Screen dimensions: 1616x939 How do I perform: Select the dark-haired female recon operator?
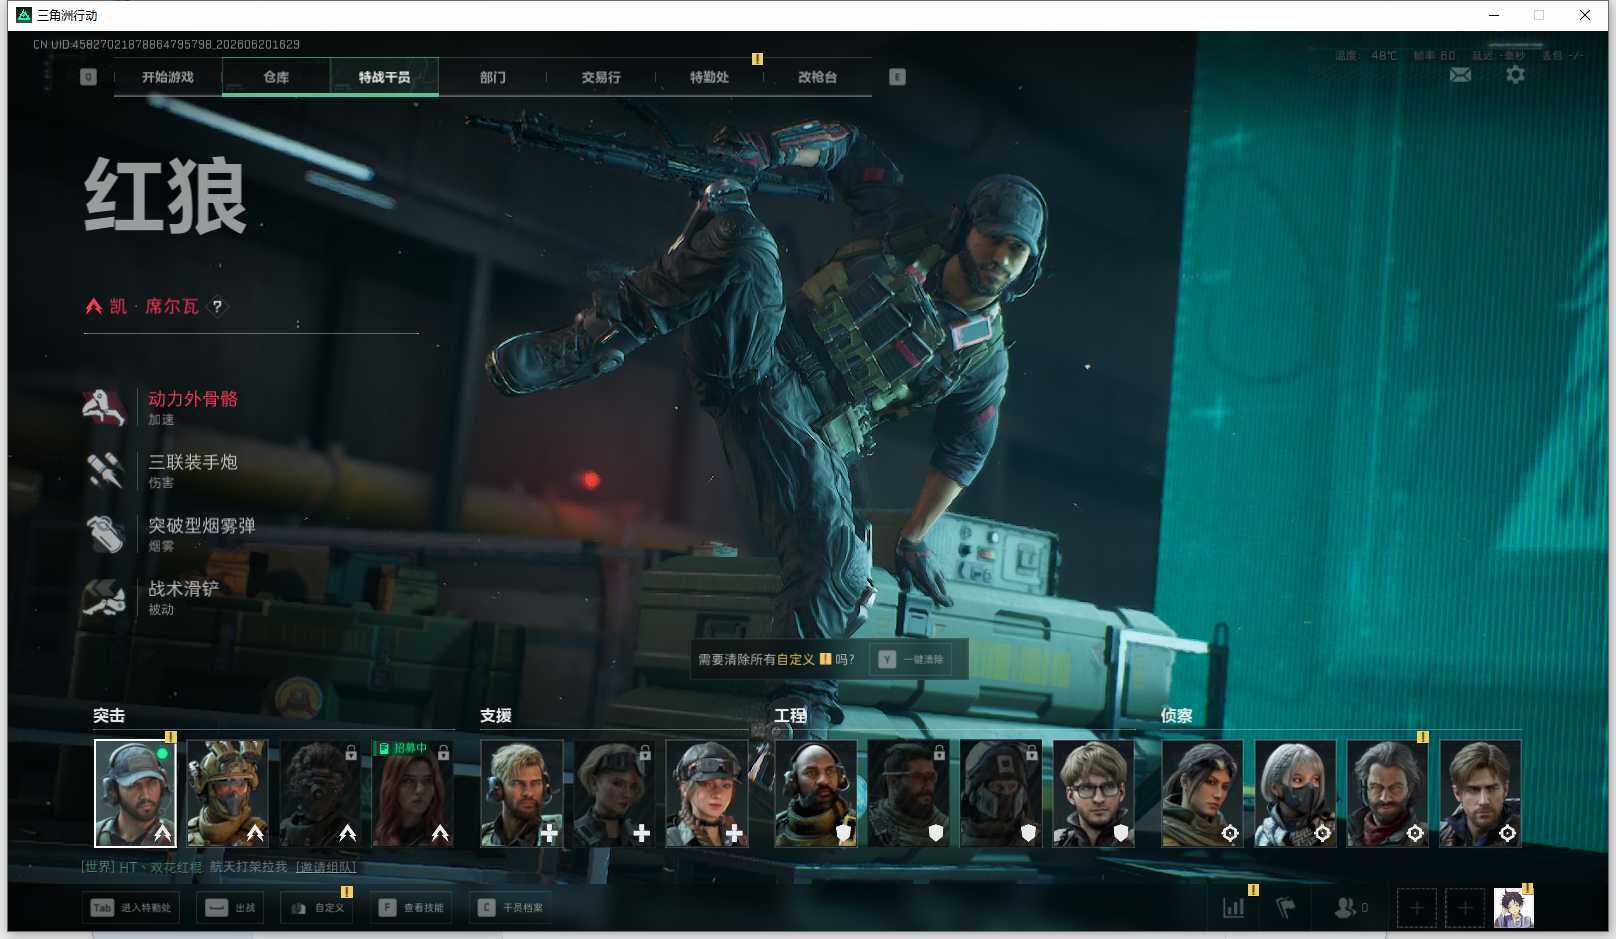pos(1202,793)
